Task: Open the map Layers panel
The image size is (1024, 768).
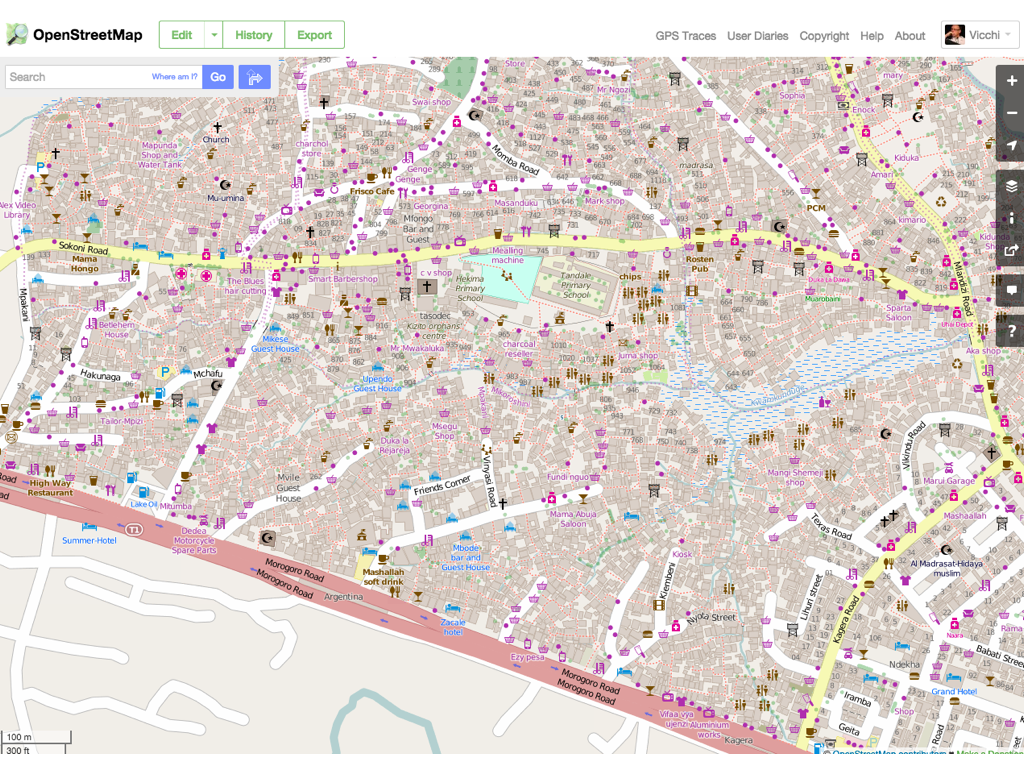Action: 1012,187
